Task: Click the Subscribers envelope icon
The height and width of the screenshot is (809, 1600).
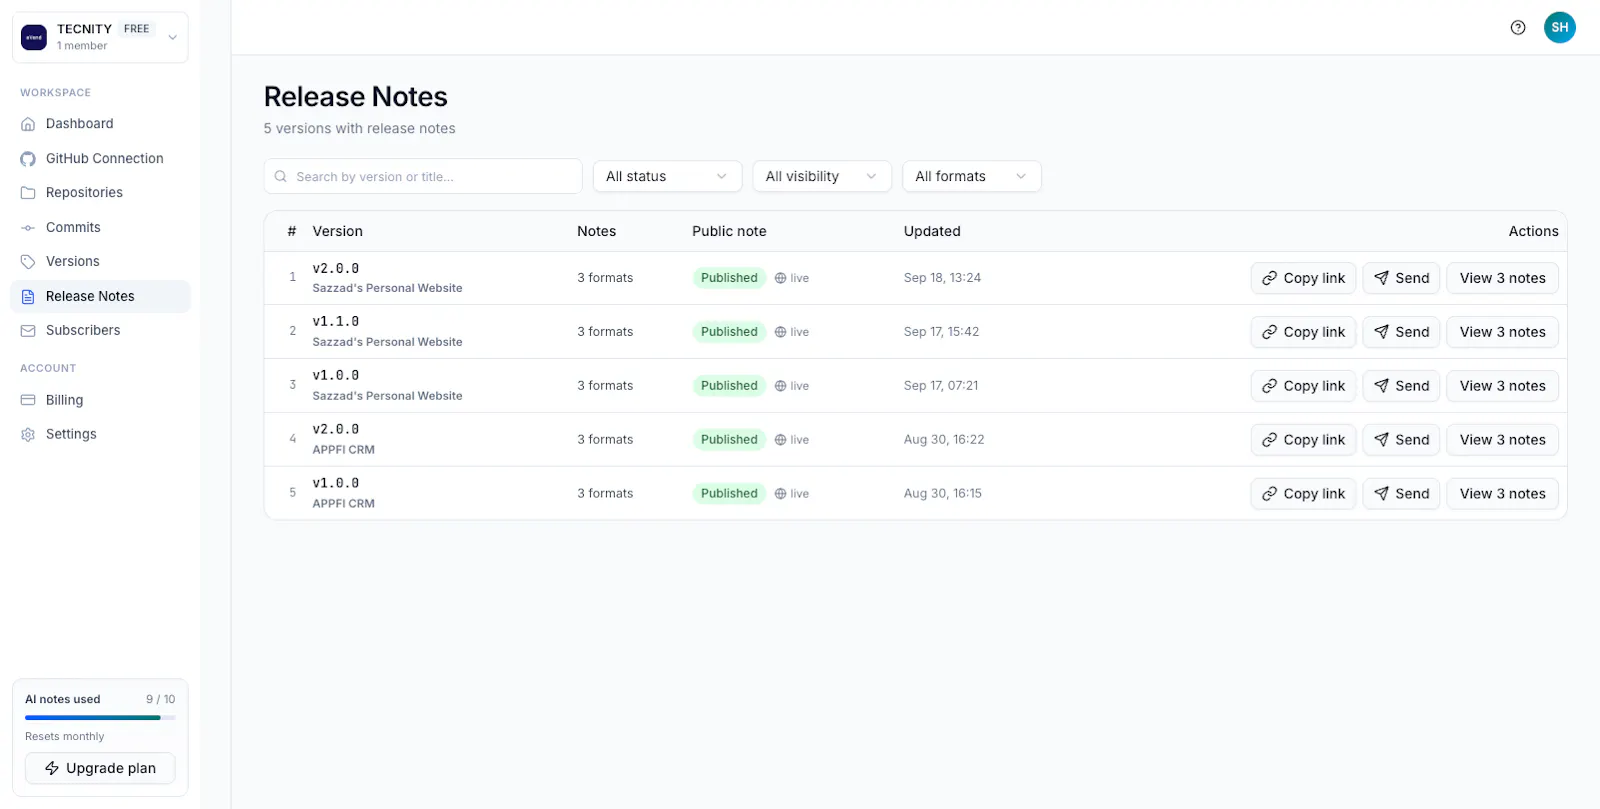Action: click(28, 331)
